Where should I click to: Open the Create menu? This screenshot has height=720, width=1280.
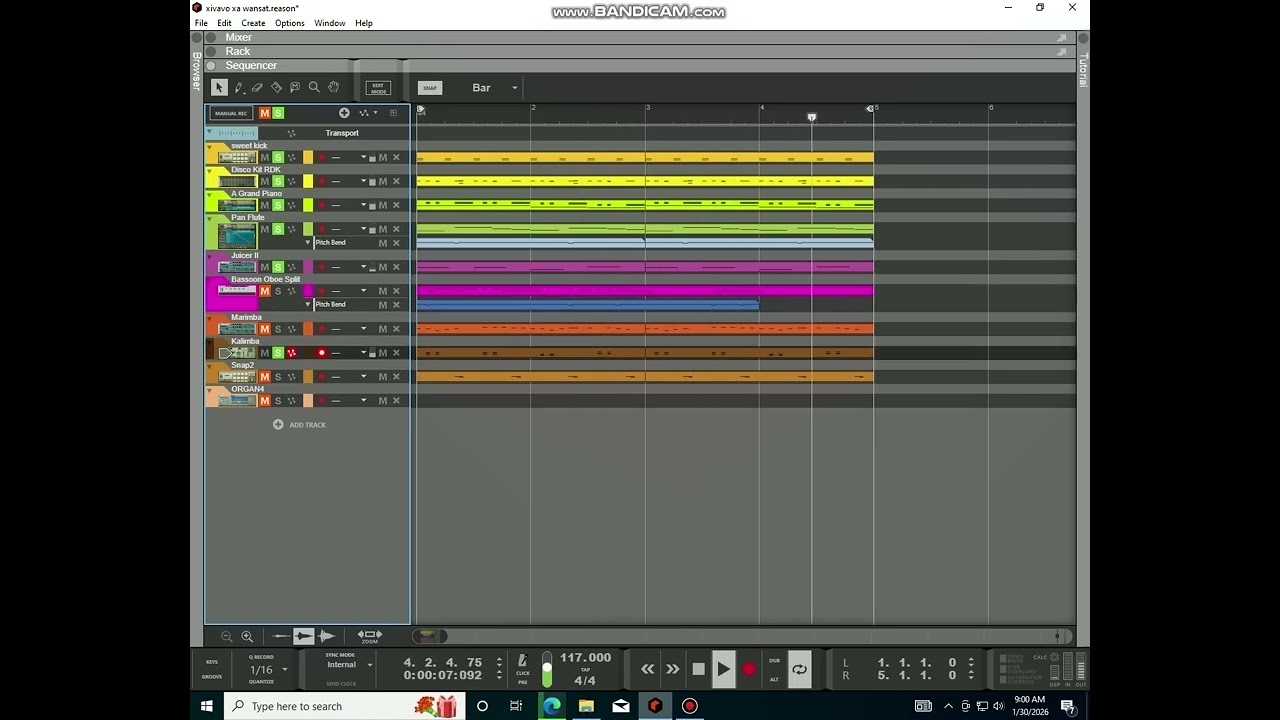point(253,23)
